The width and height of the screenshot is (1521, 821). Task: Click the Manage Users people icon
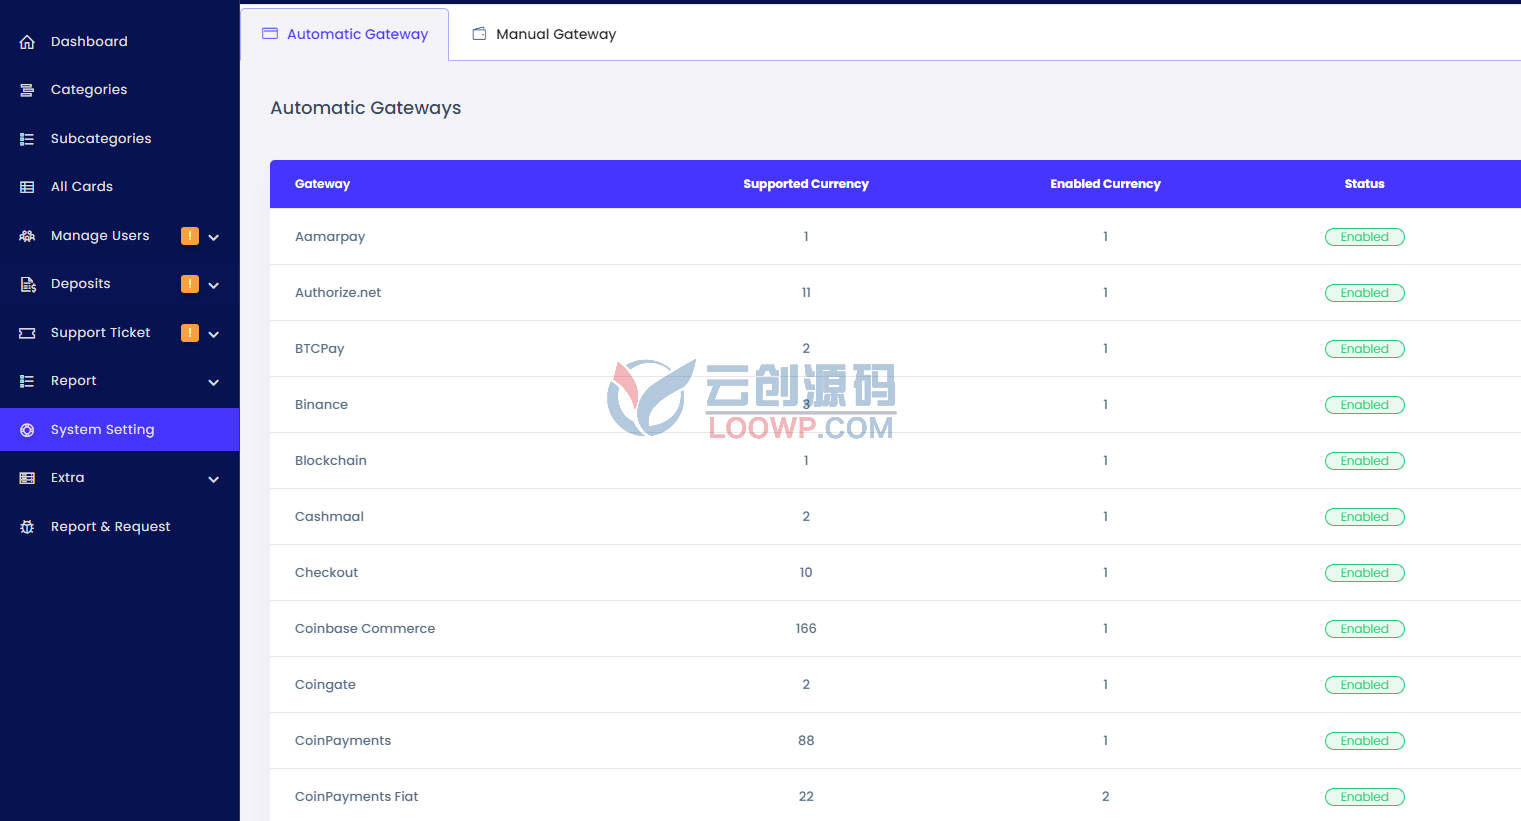click(x=27, y=236)
